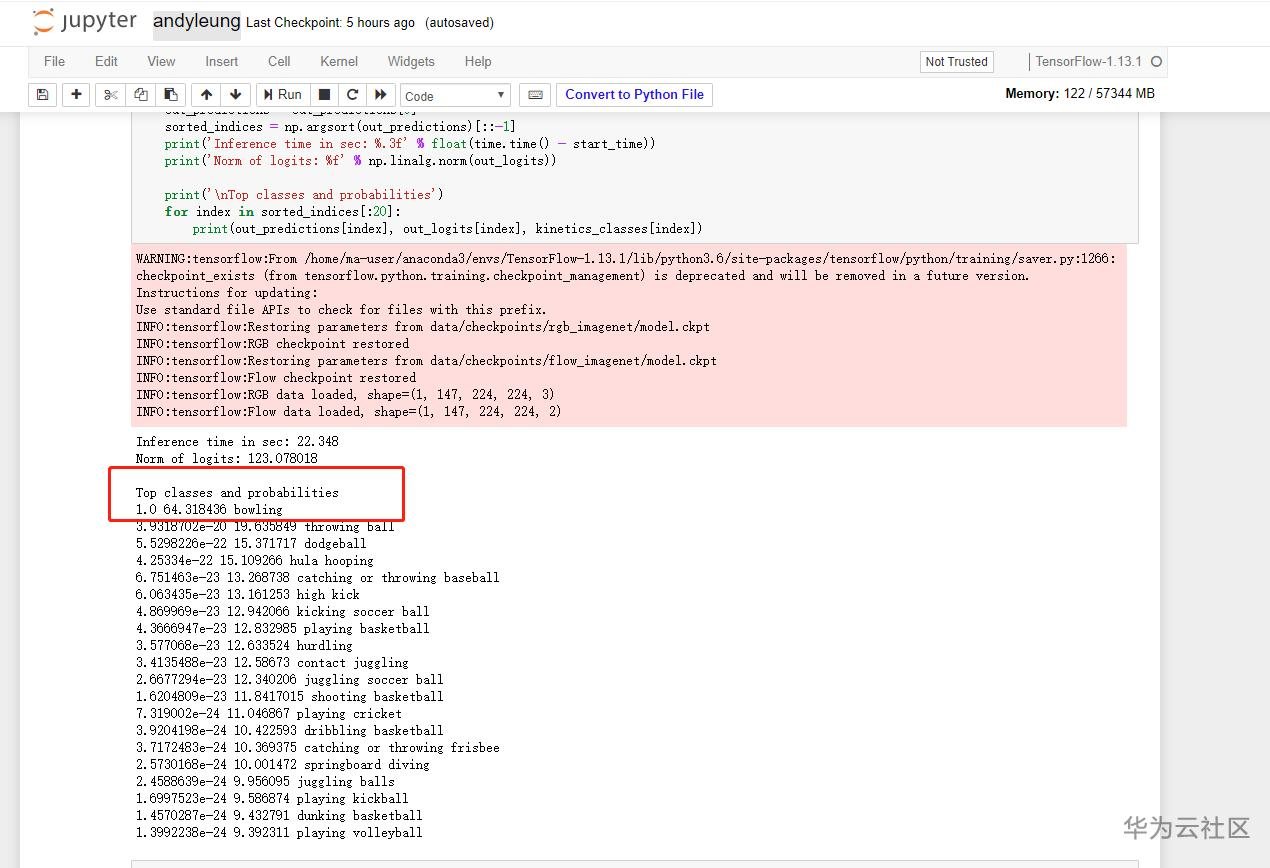Click the 'Norm of logits: 123.078018' output

click(x=227, y=459)
